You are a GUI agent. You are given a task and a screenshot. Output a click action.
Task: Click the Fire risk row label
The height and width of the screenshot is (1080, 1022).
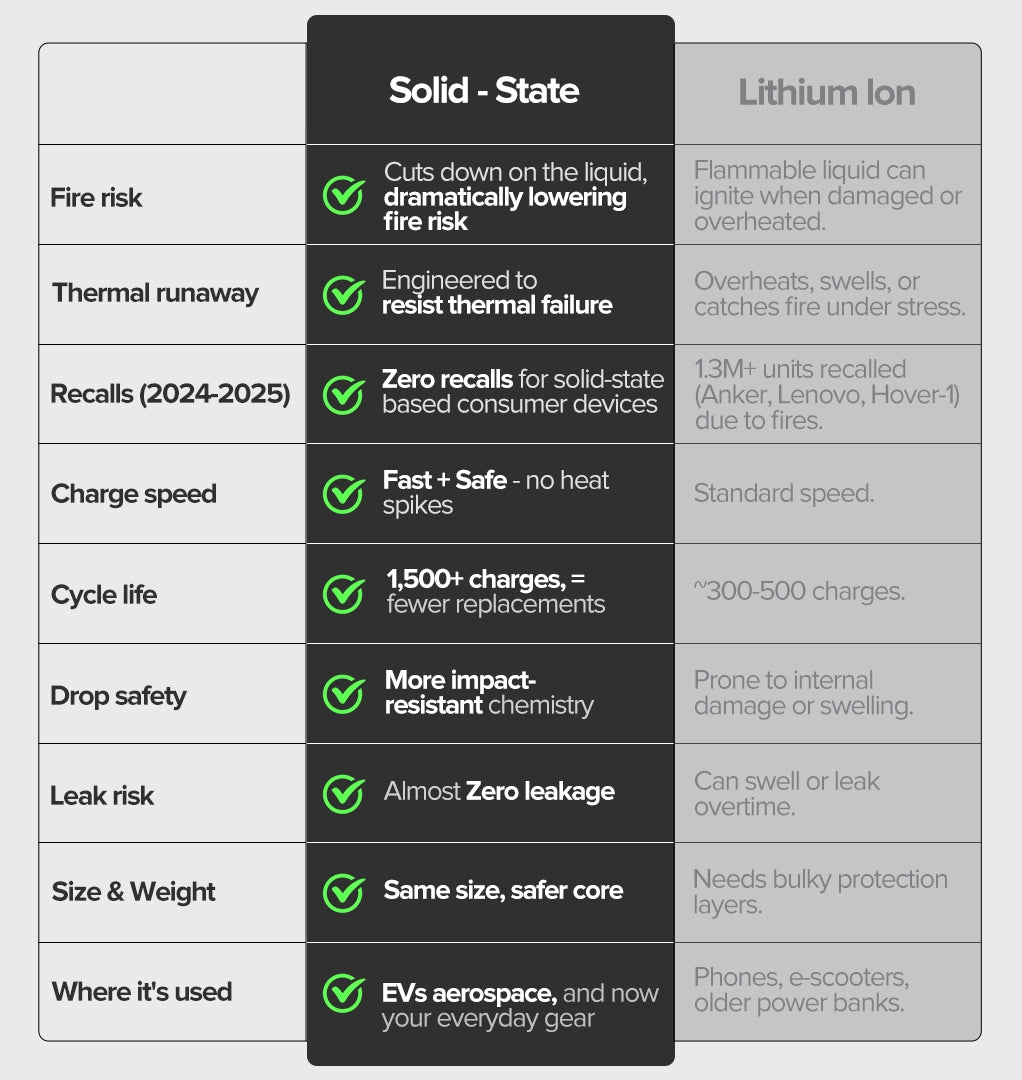point(96,197)
